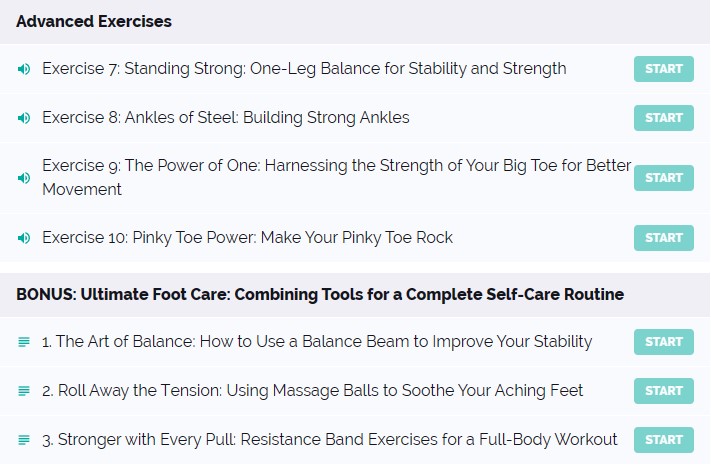711x466 pixels.
Task: Click audio icon next to Exercise 9 lesson
Action: click(24, 178)
